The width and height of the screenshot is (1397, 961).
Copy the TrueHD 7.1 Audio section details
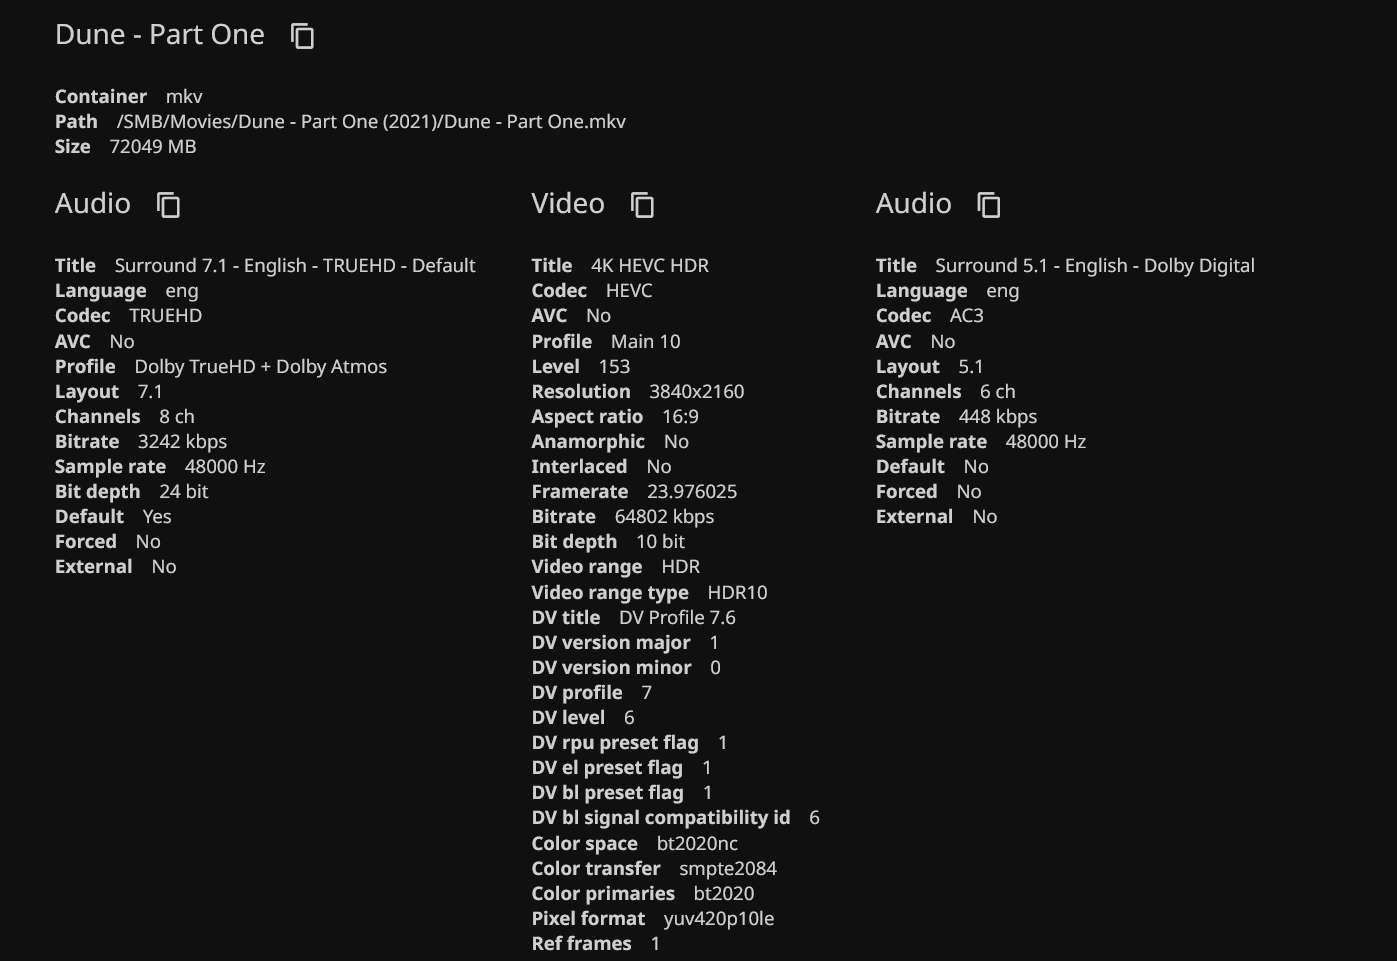(168, 205)
